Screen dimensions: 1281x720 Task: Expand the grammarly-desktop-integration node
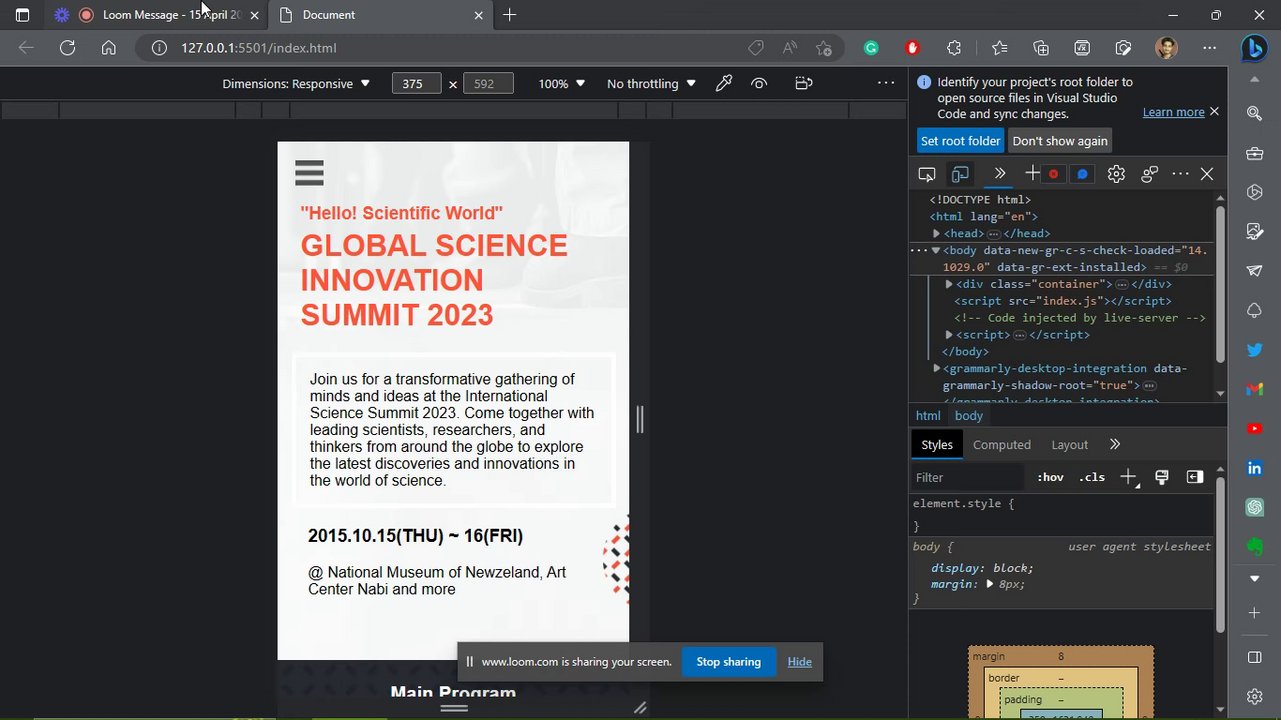coord(936,368)
